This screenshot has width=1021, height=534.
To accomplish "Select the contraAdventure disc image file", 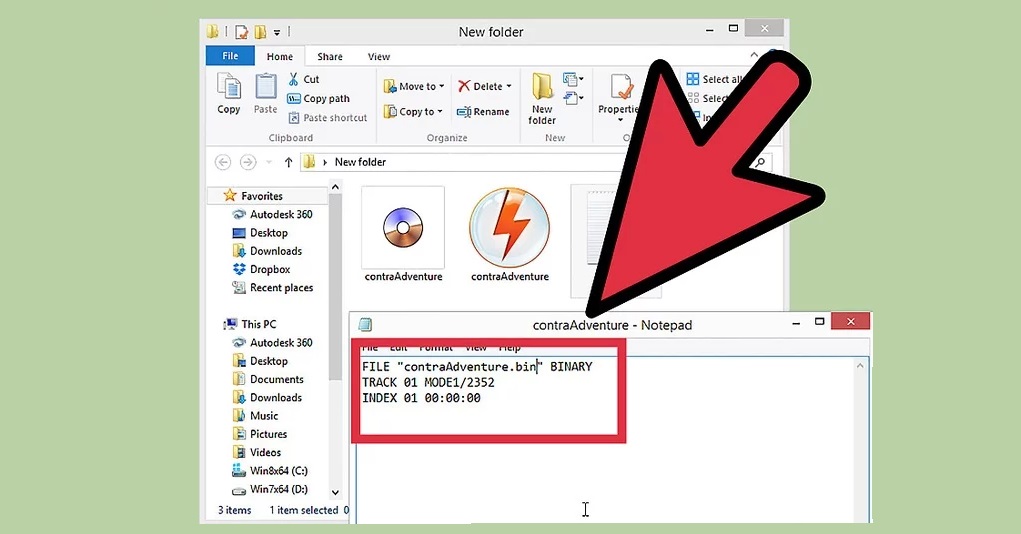I will [403, 235].
